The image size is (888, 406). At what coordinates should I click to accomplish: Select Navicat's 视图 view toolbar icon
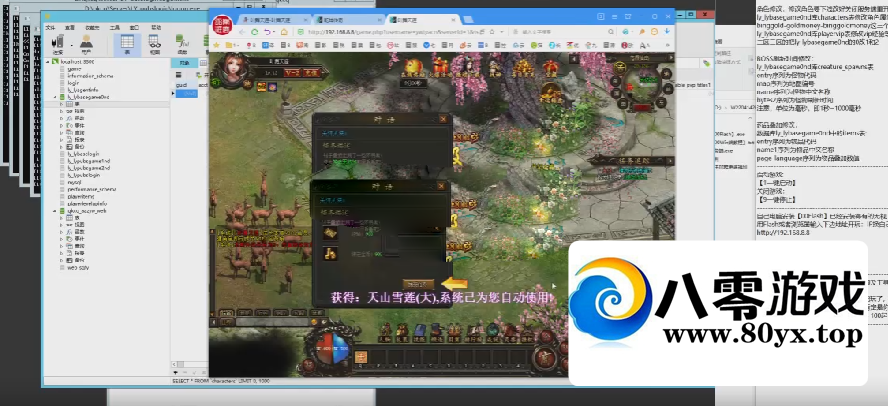[x=154, y=44]
